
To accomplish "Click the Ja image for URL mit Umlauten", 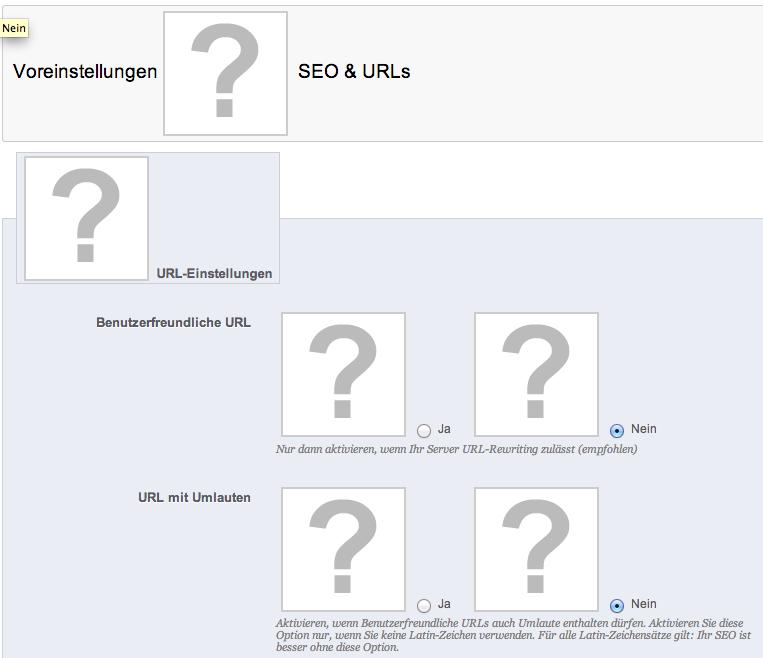I will click(343, 549).
